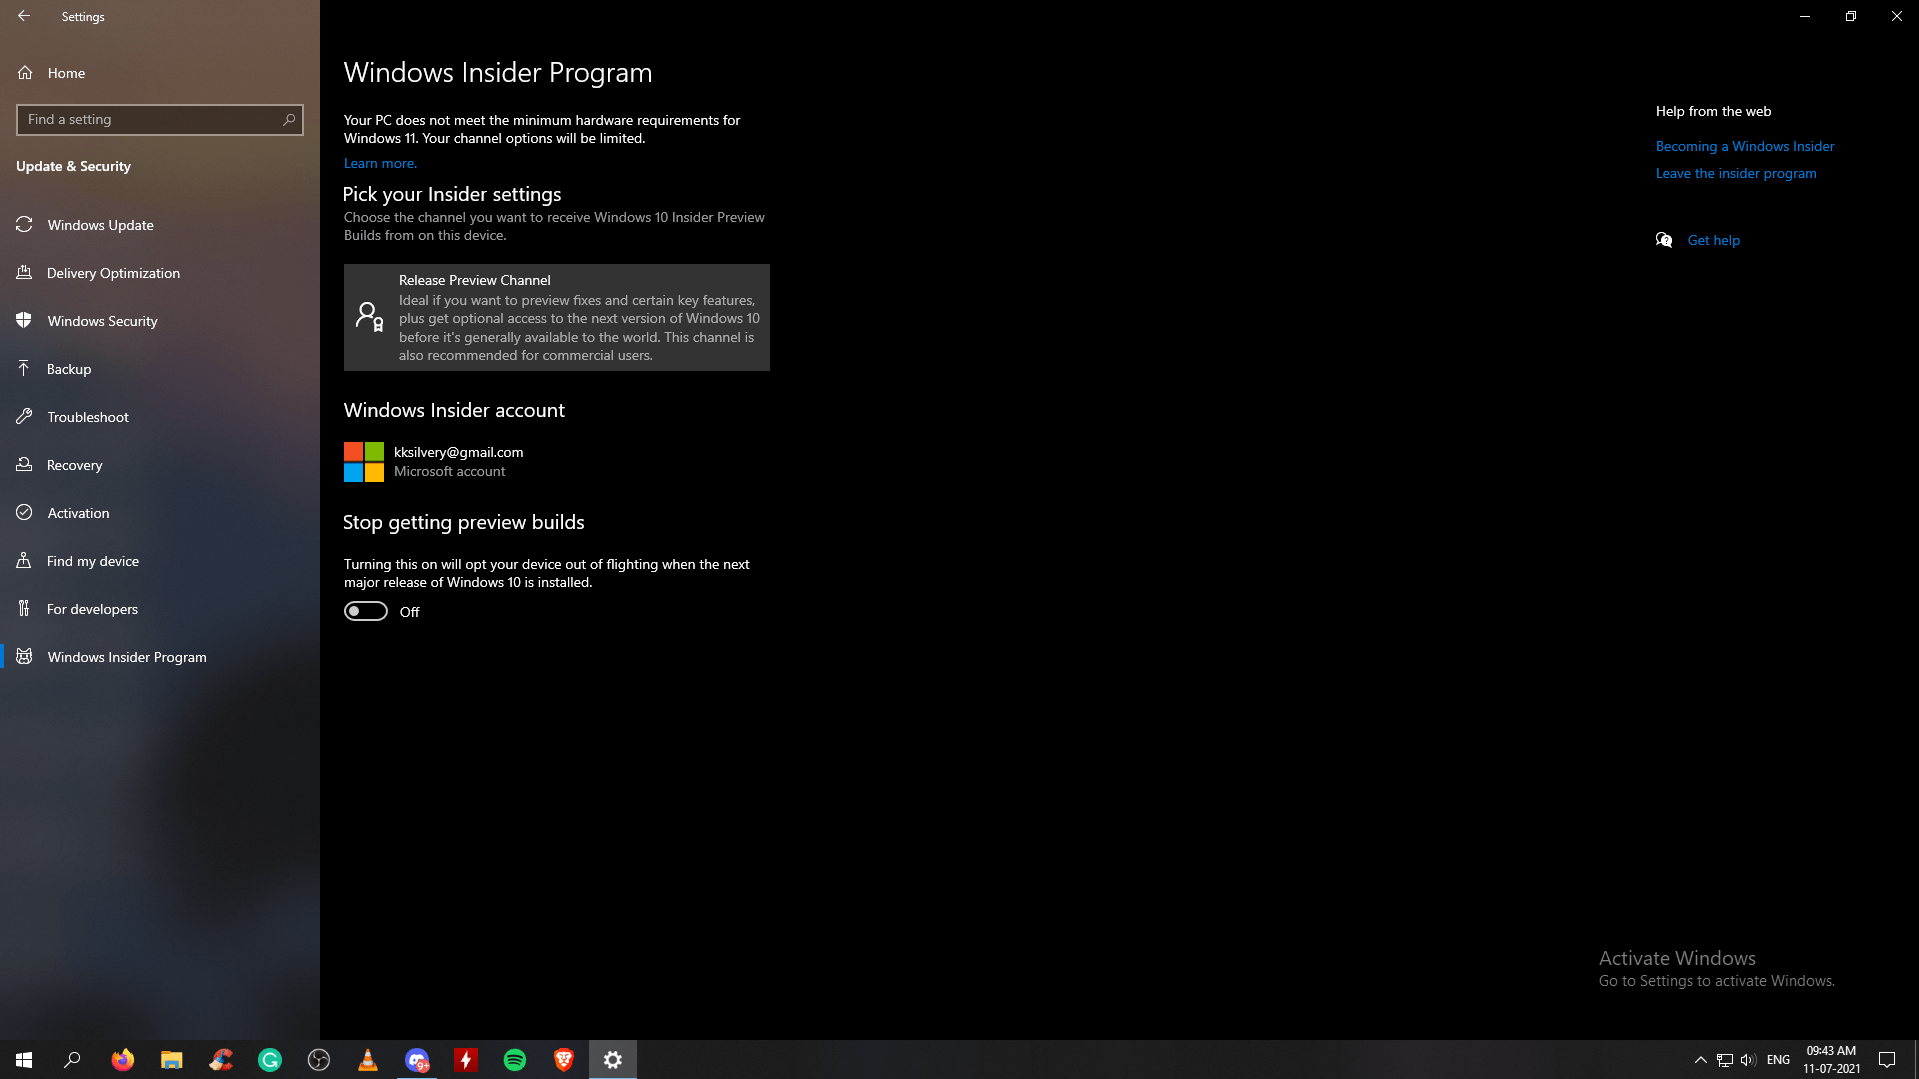This screenshot has height=1079, width=1919.
Task: Open Discord from the taskbar
Action: [417, 1060]
